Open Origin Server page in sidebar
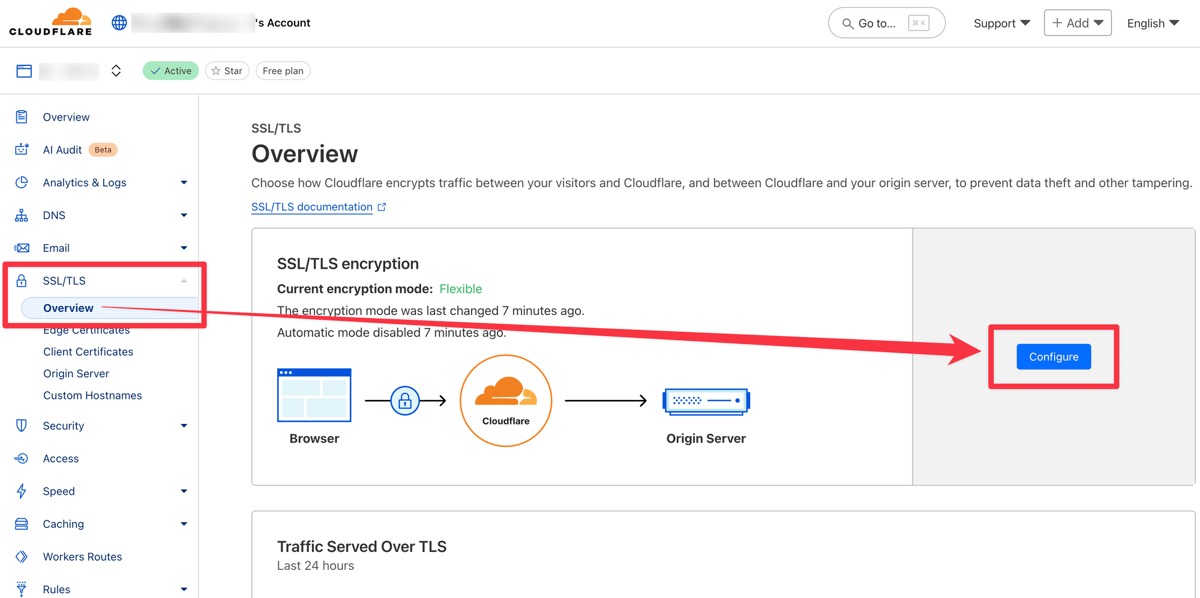The width and height of the screenshot is (1200, 598). click(76, 374)
